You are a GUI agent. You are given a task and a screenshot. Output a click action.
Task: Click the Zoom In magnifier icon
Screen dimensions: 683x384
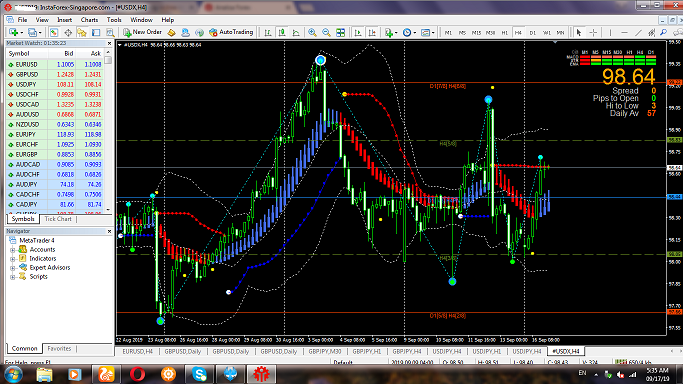click(x=312, y=32)
